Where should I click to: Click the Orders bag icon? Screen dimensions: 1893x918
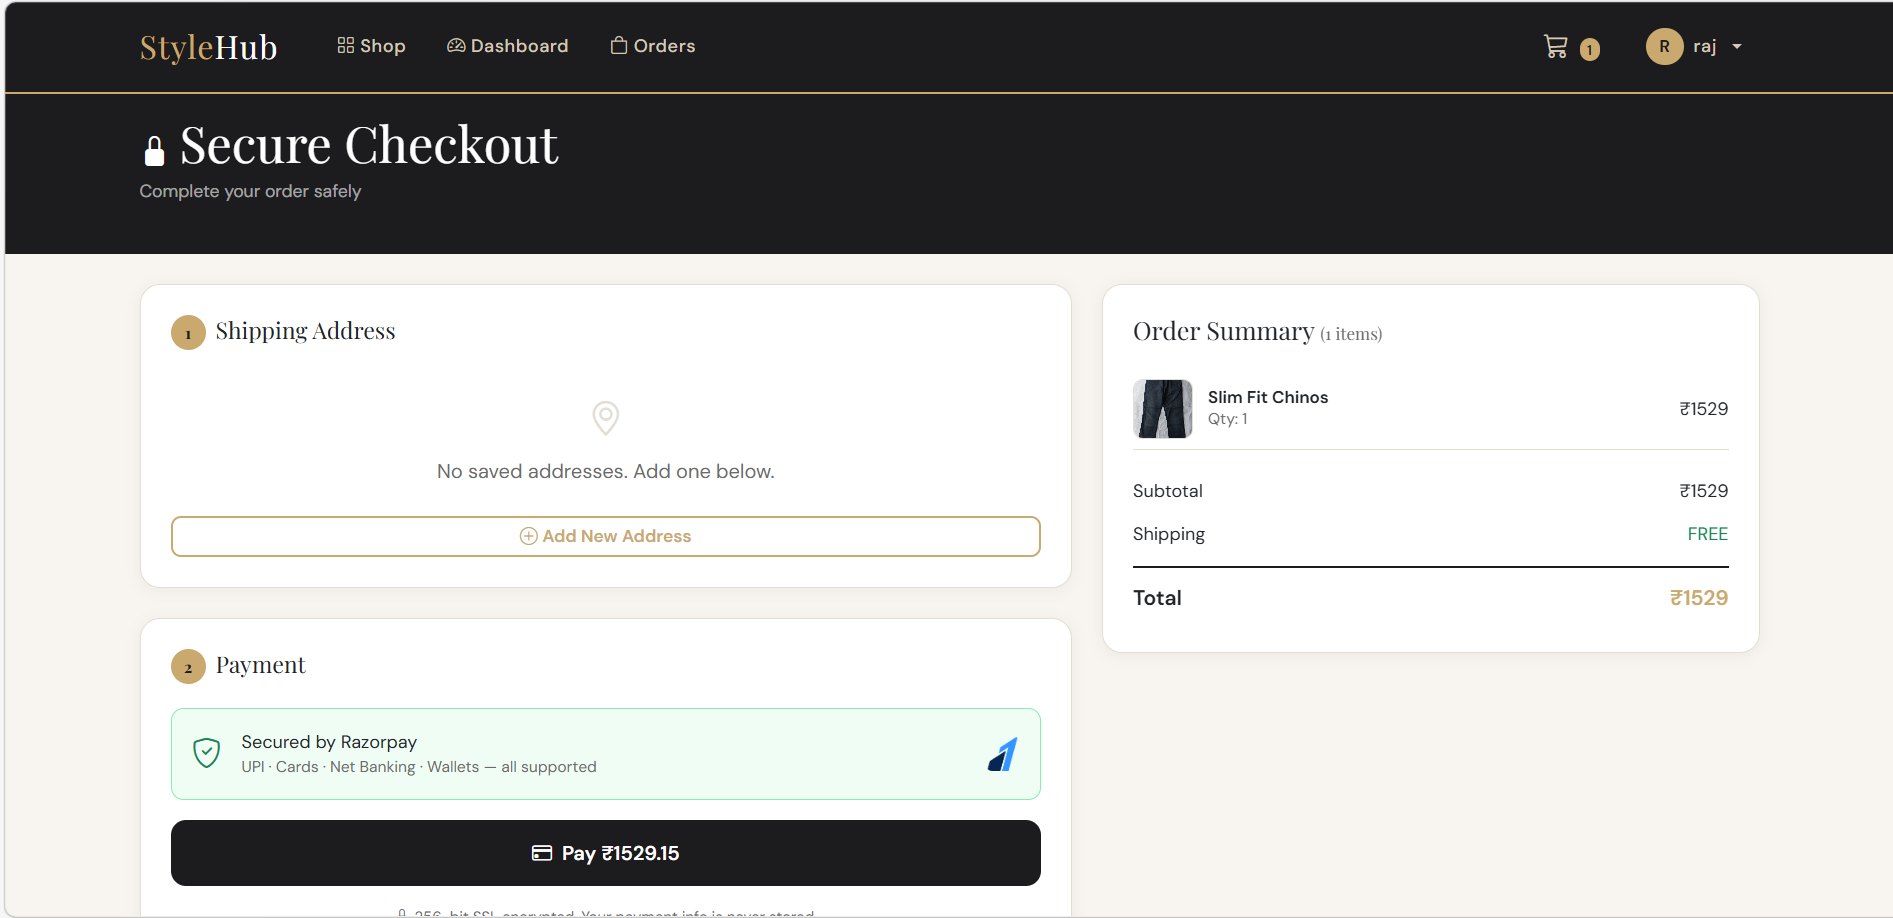(x=617, y=45)
